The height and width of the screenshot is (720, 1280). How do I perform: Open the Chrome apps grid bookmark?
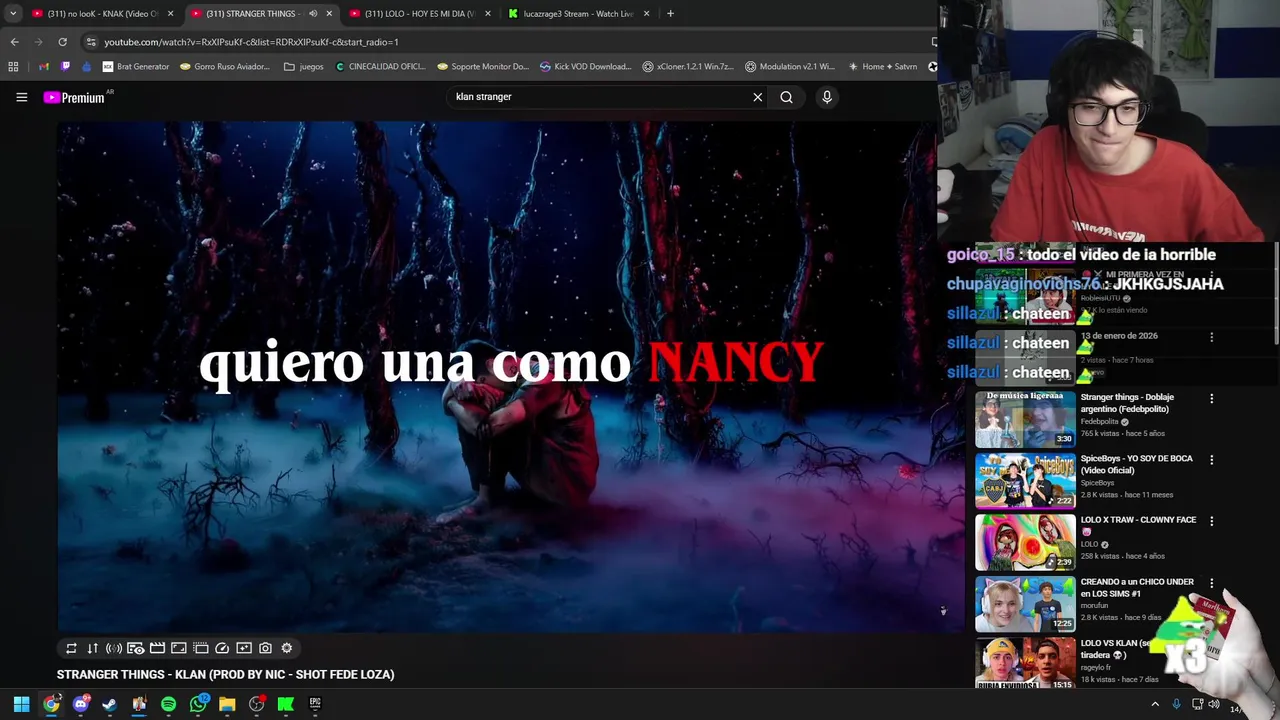13,67
